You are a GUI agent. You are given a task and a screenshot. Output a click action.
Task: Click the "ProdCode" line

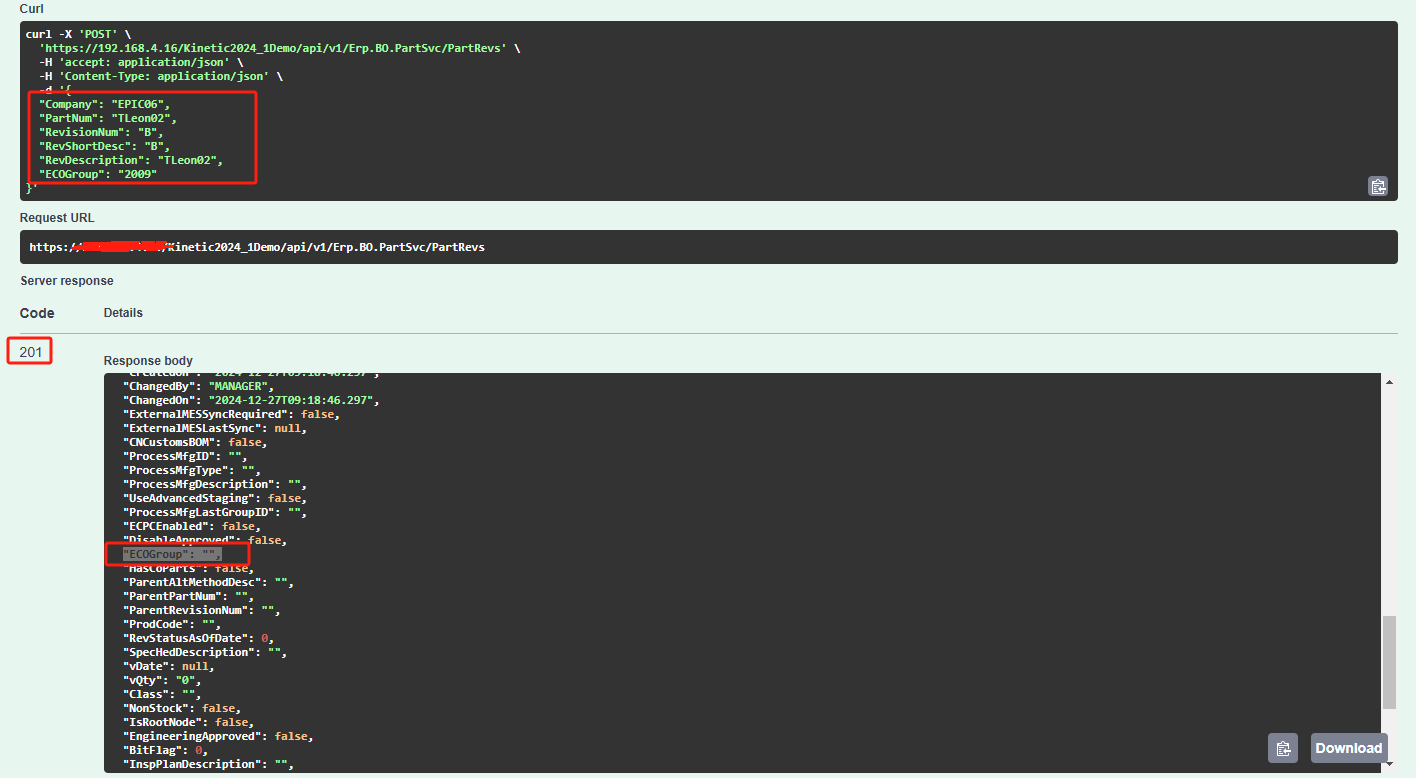tap(171, 624)
